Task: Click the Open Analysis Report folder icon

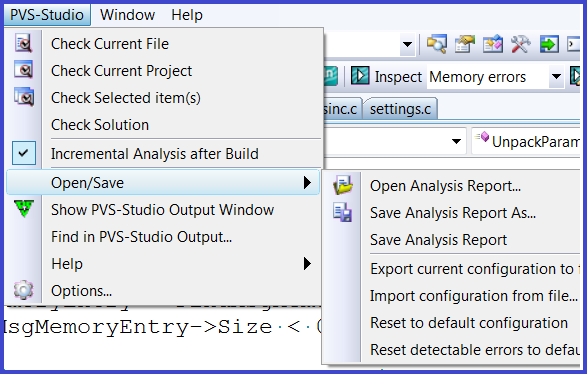Action: tap(343, 185)
